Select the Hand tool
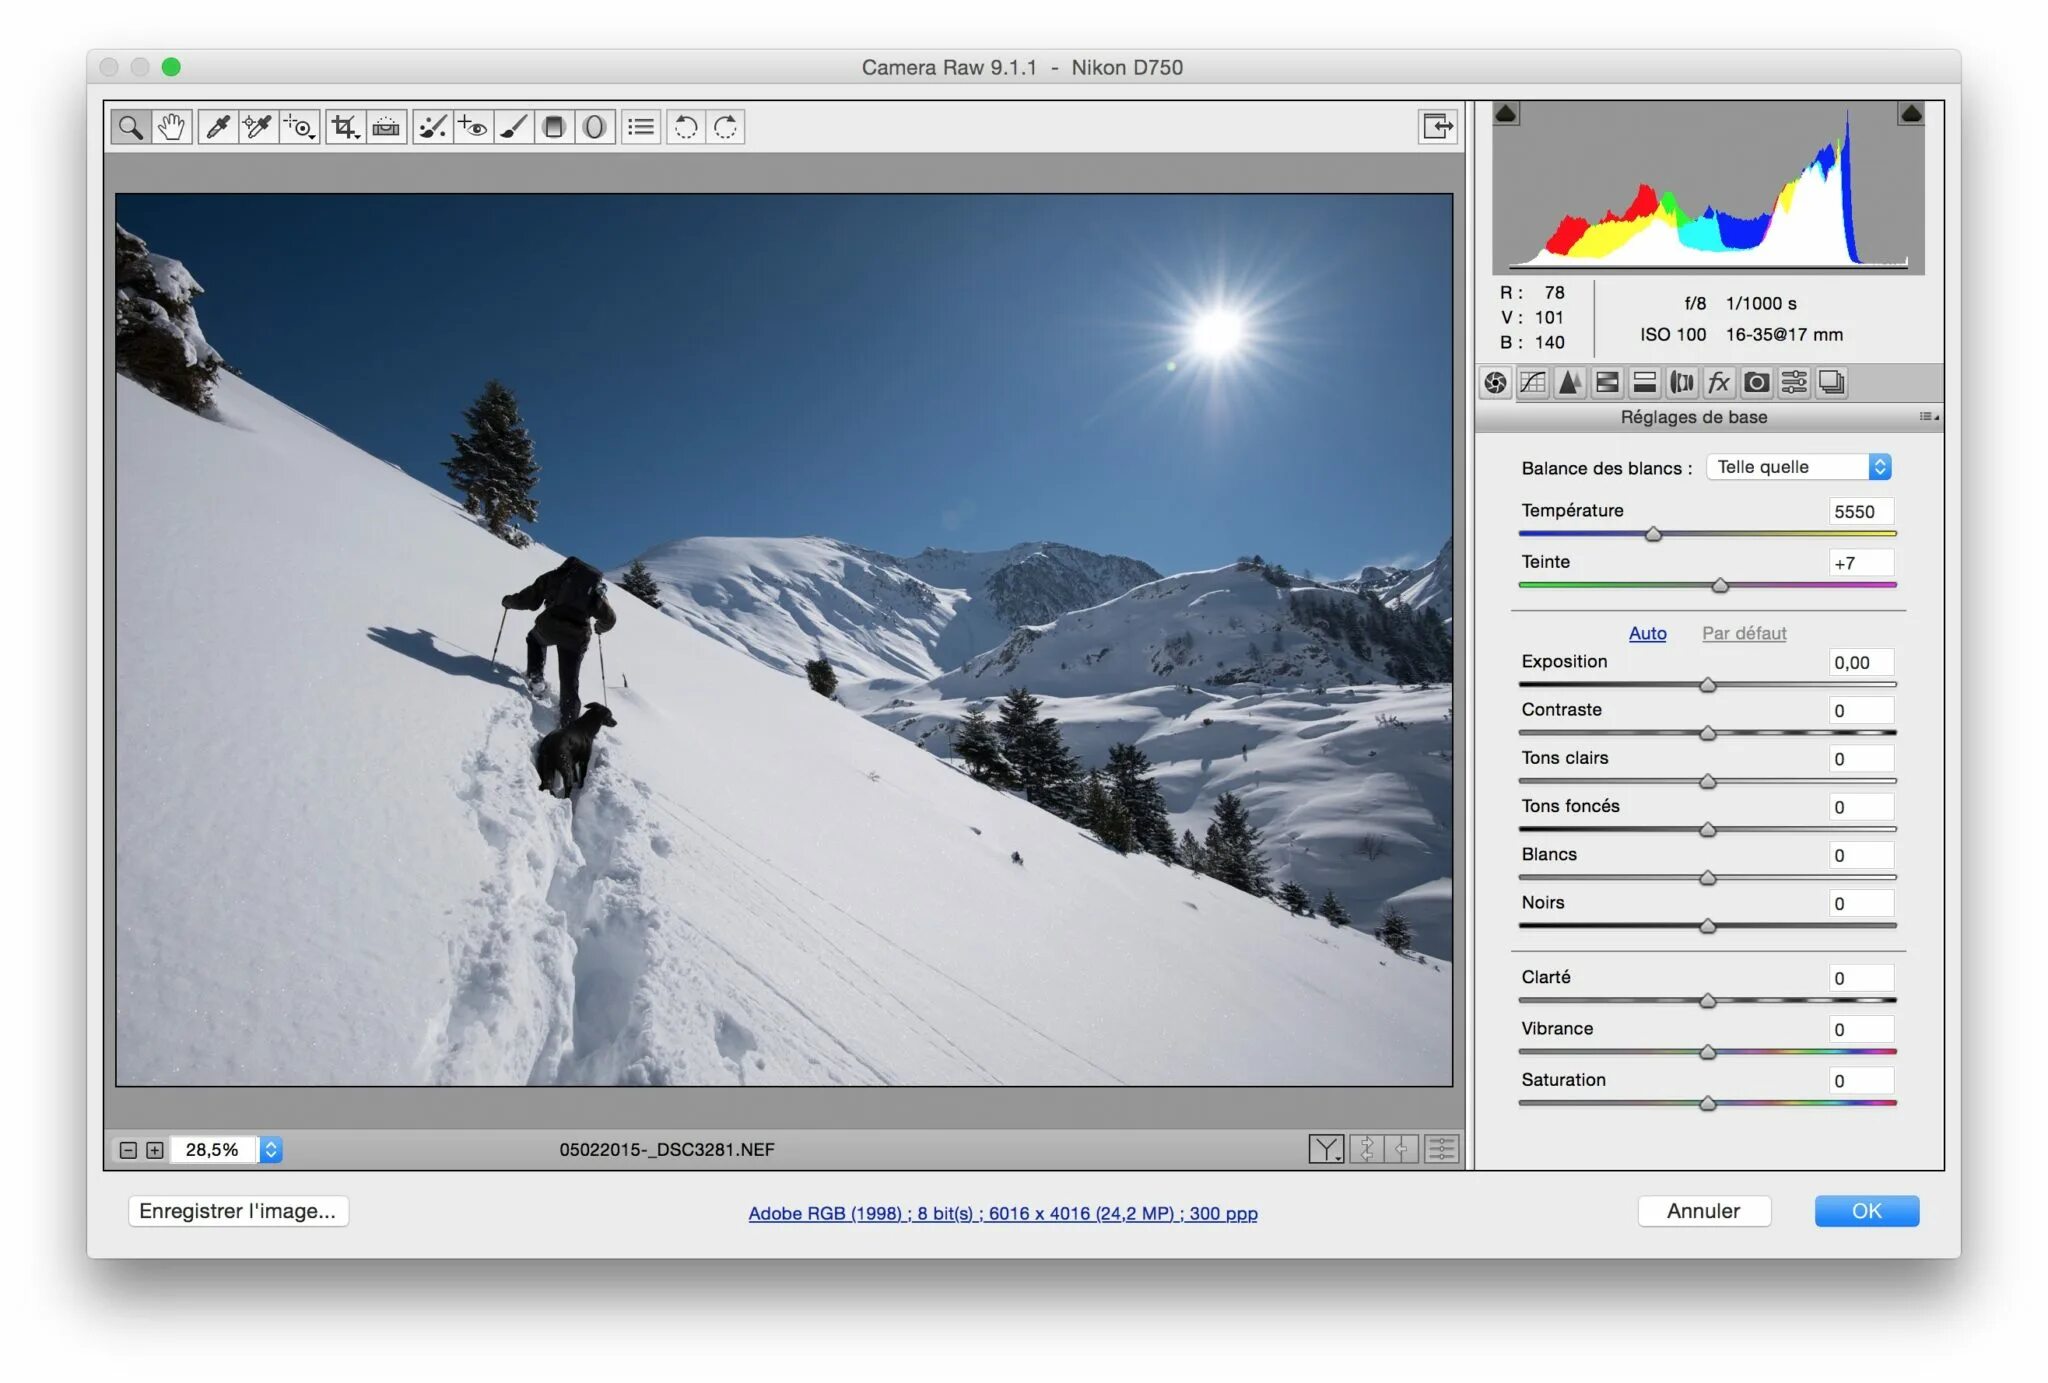 172,127
